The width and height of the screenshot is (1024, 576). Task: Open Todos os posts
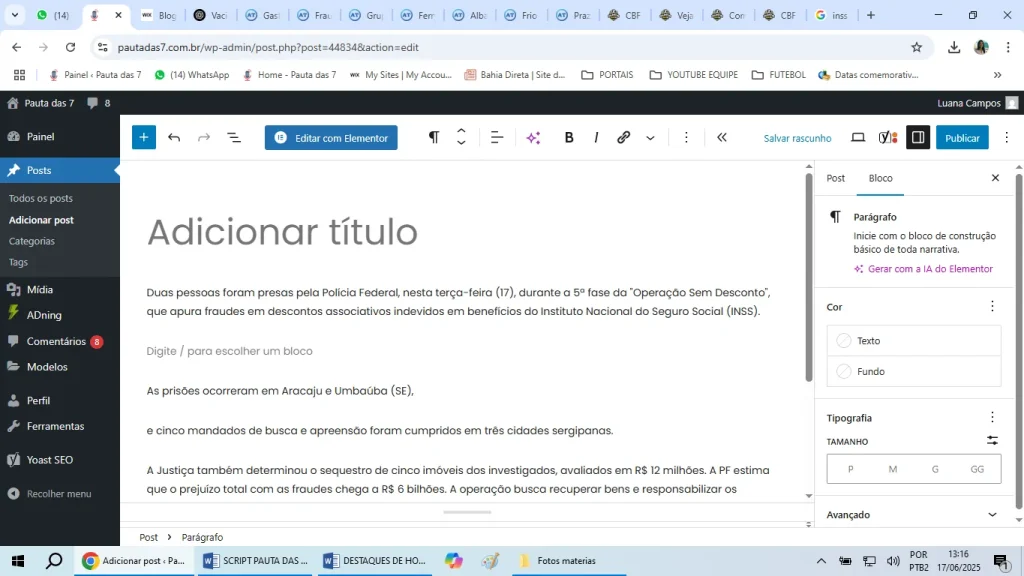tap(40, 199)
